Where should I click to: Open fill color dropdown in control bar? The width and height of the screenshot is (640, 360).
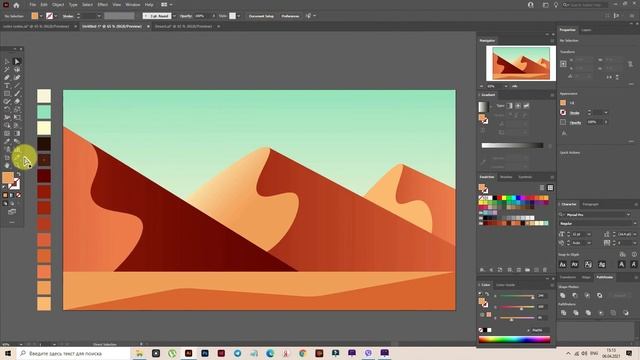(41, 16)
